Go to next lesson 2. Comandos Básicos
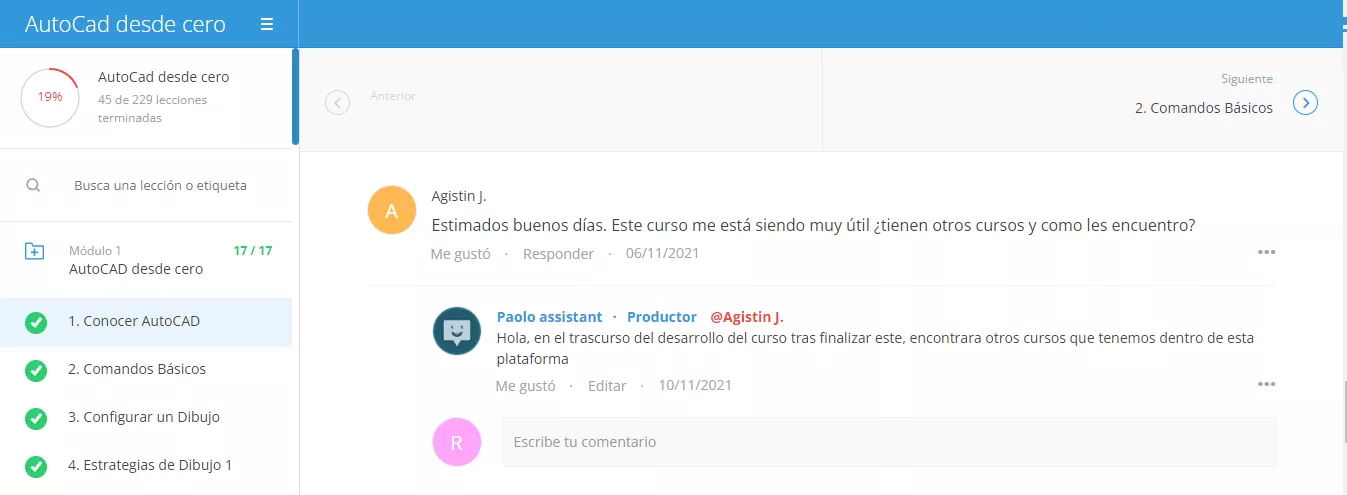1347x495 pixels. [x=1204, y=108]
